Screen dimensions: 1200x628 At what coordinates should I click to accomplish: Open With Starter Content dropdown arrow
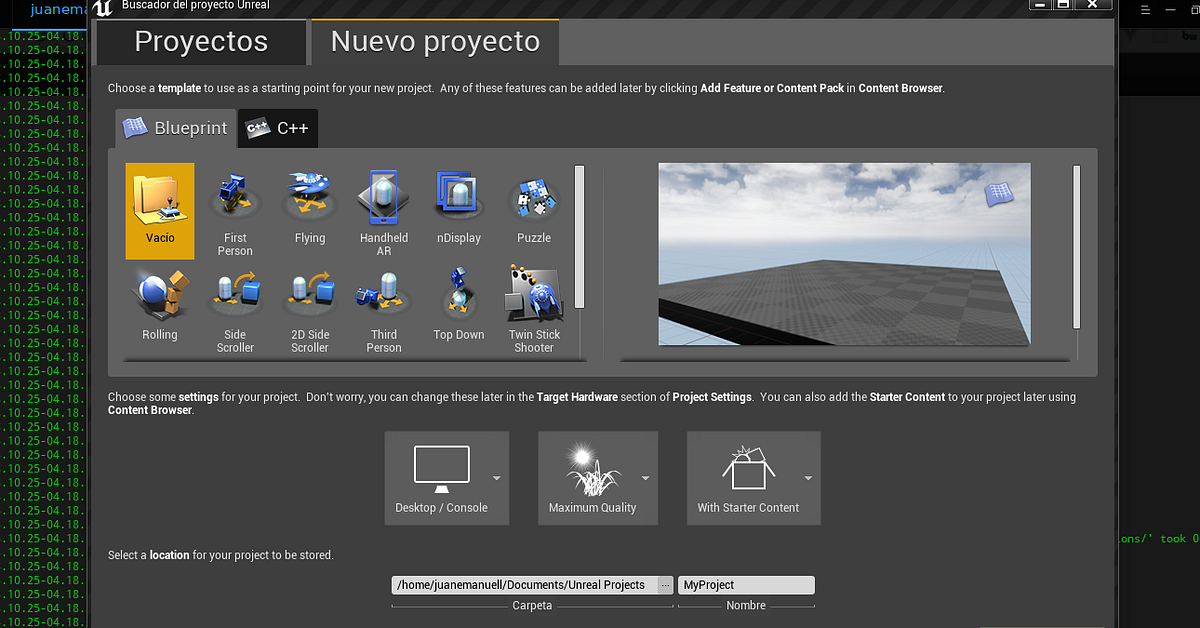pyautogui.click(x=808, y=478)
